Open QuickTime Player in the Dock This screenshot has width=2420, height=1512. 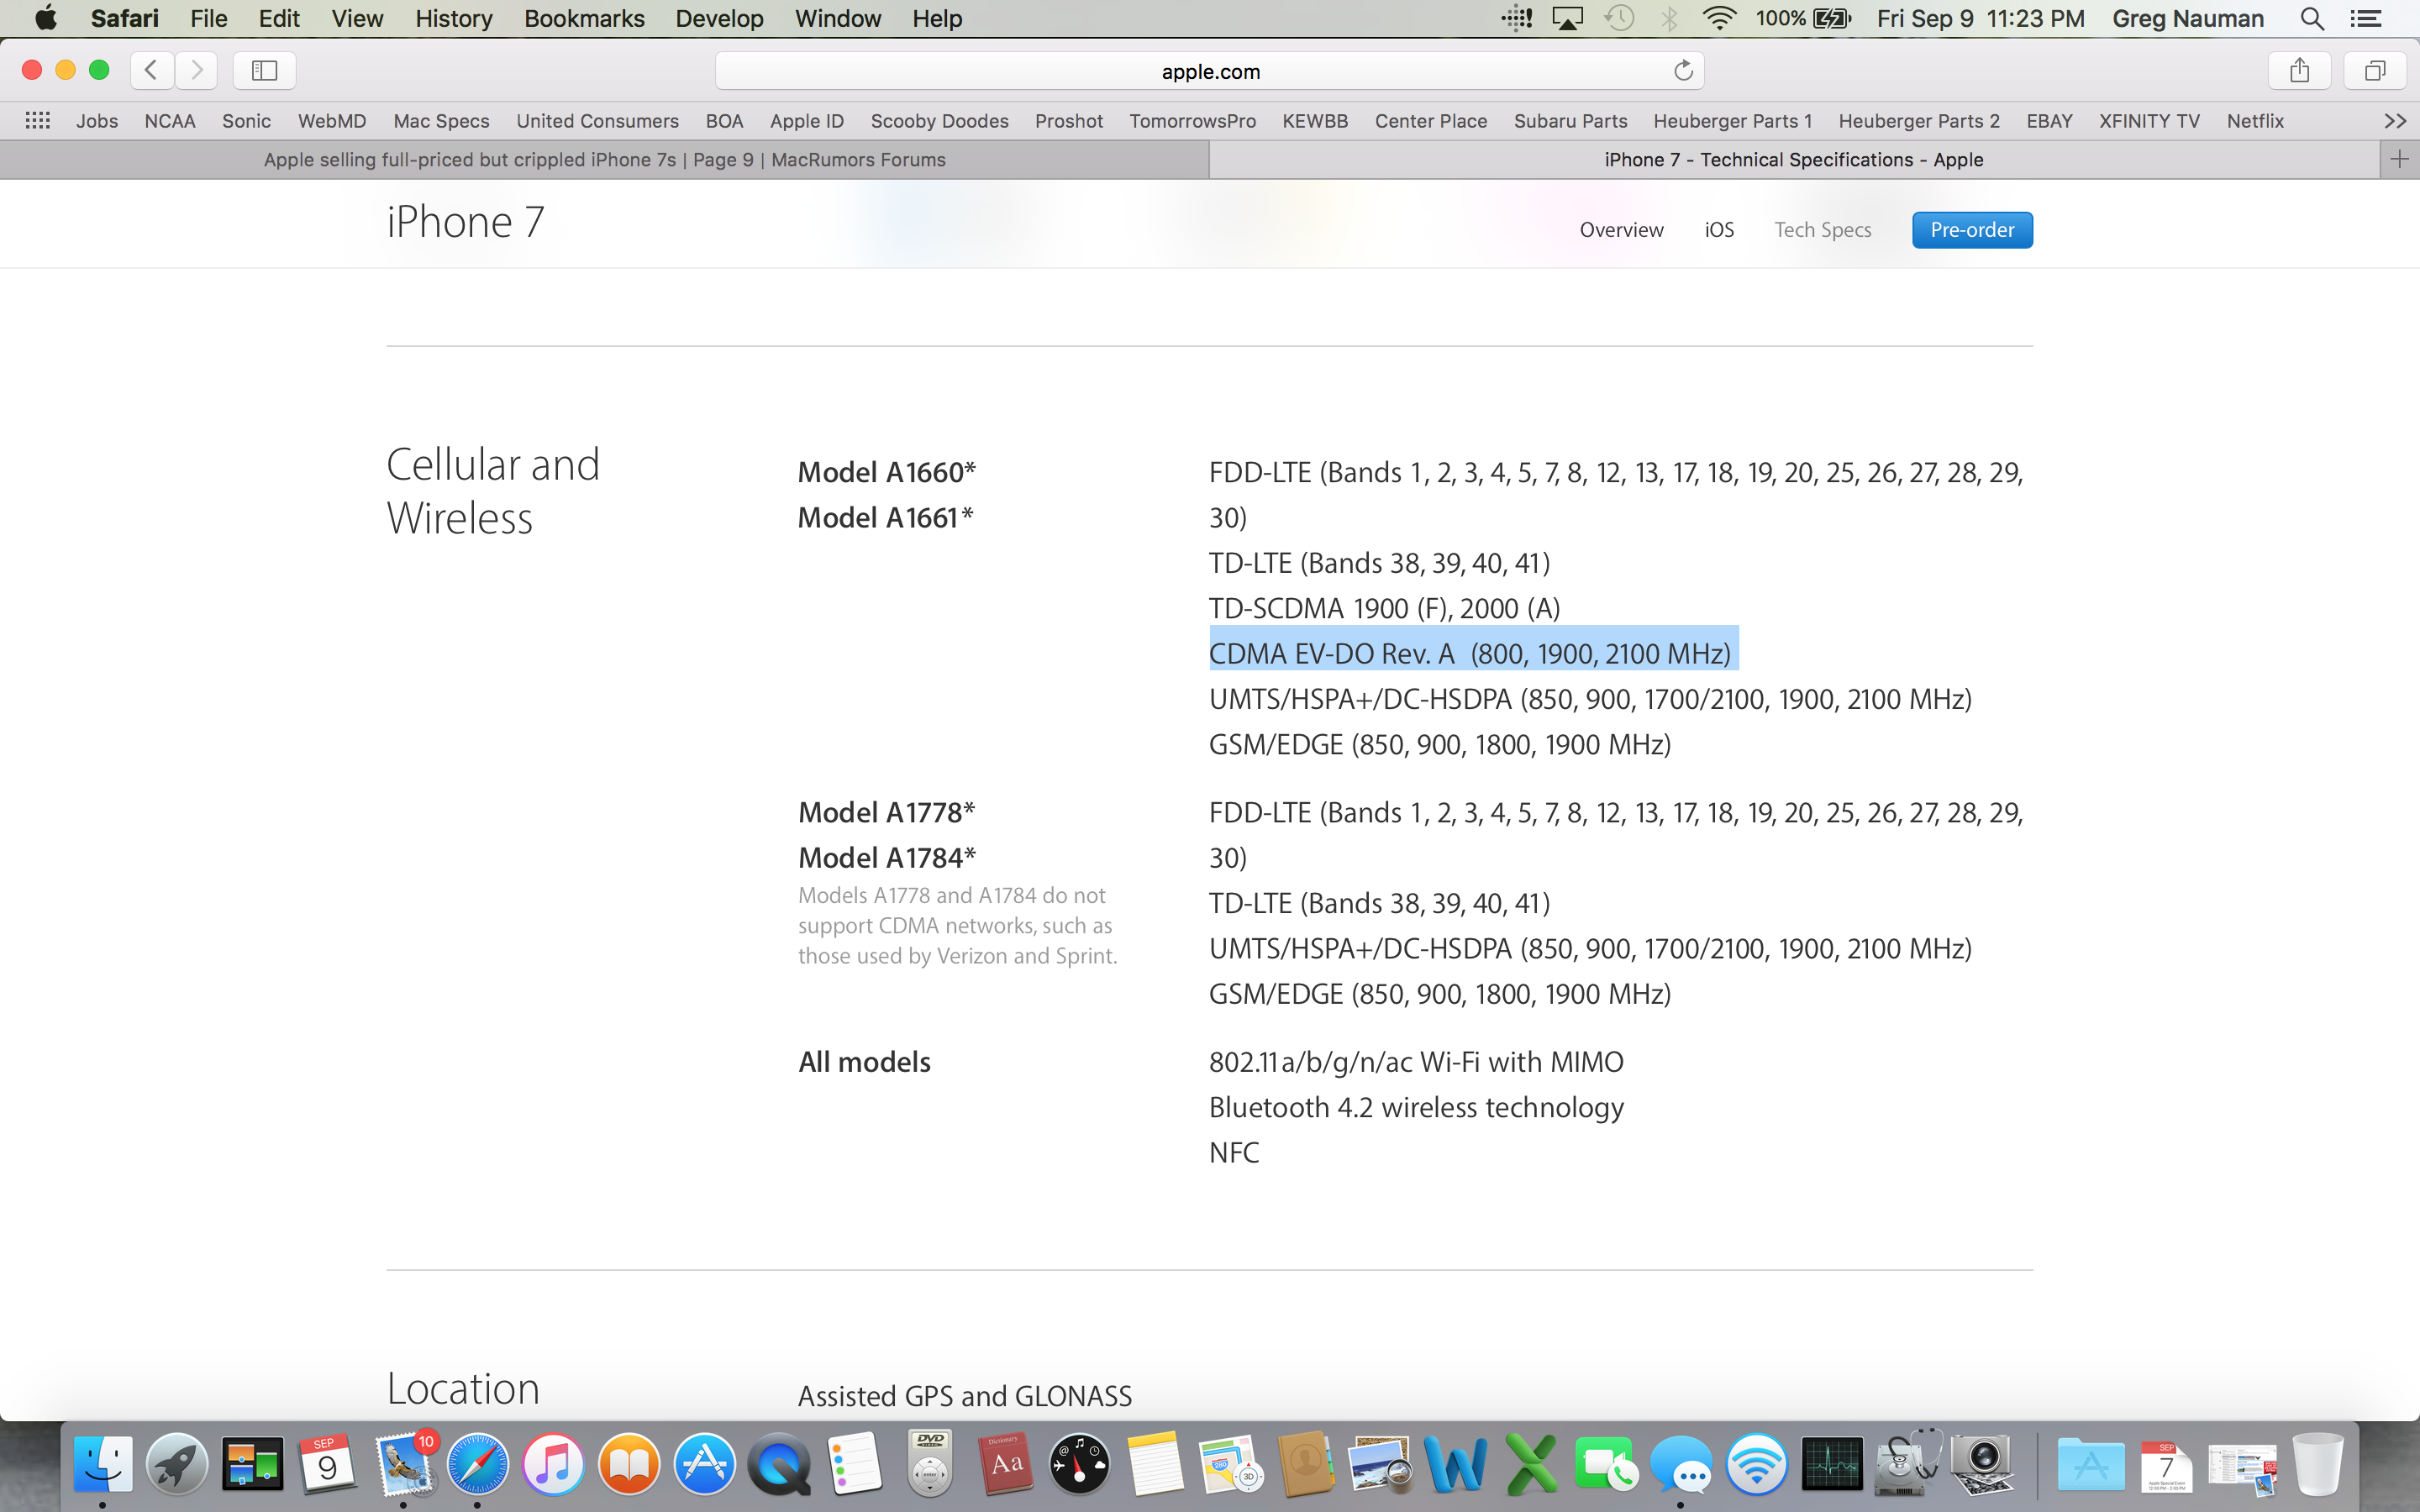click(779, 1464)
